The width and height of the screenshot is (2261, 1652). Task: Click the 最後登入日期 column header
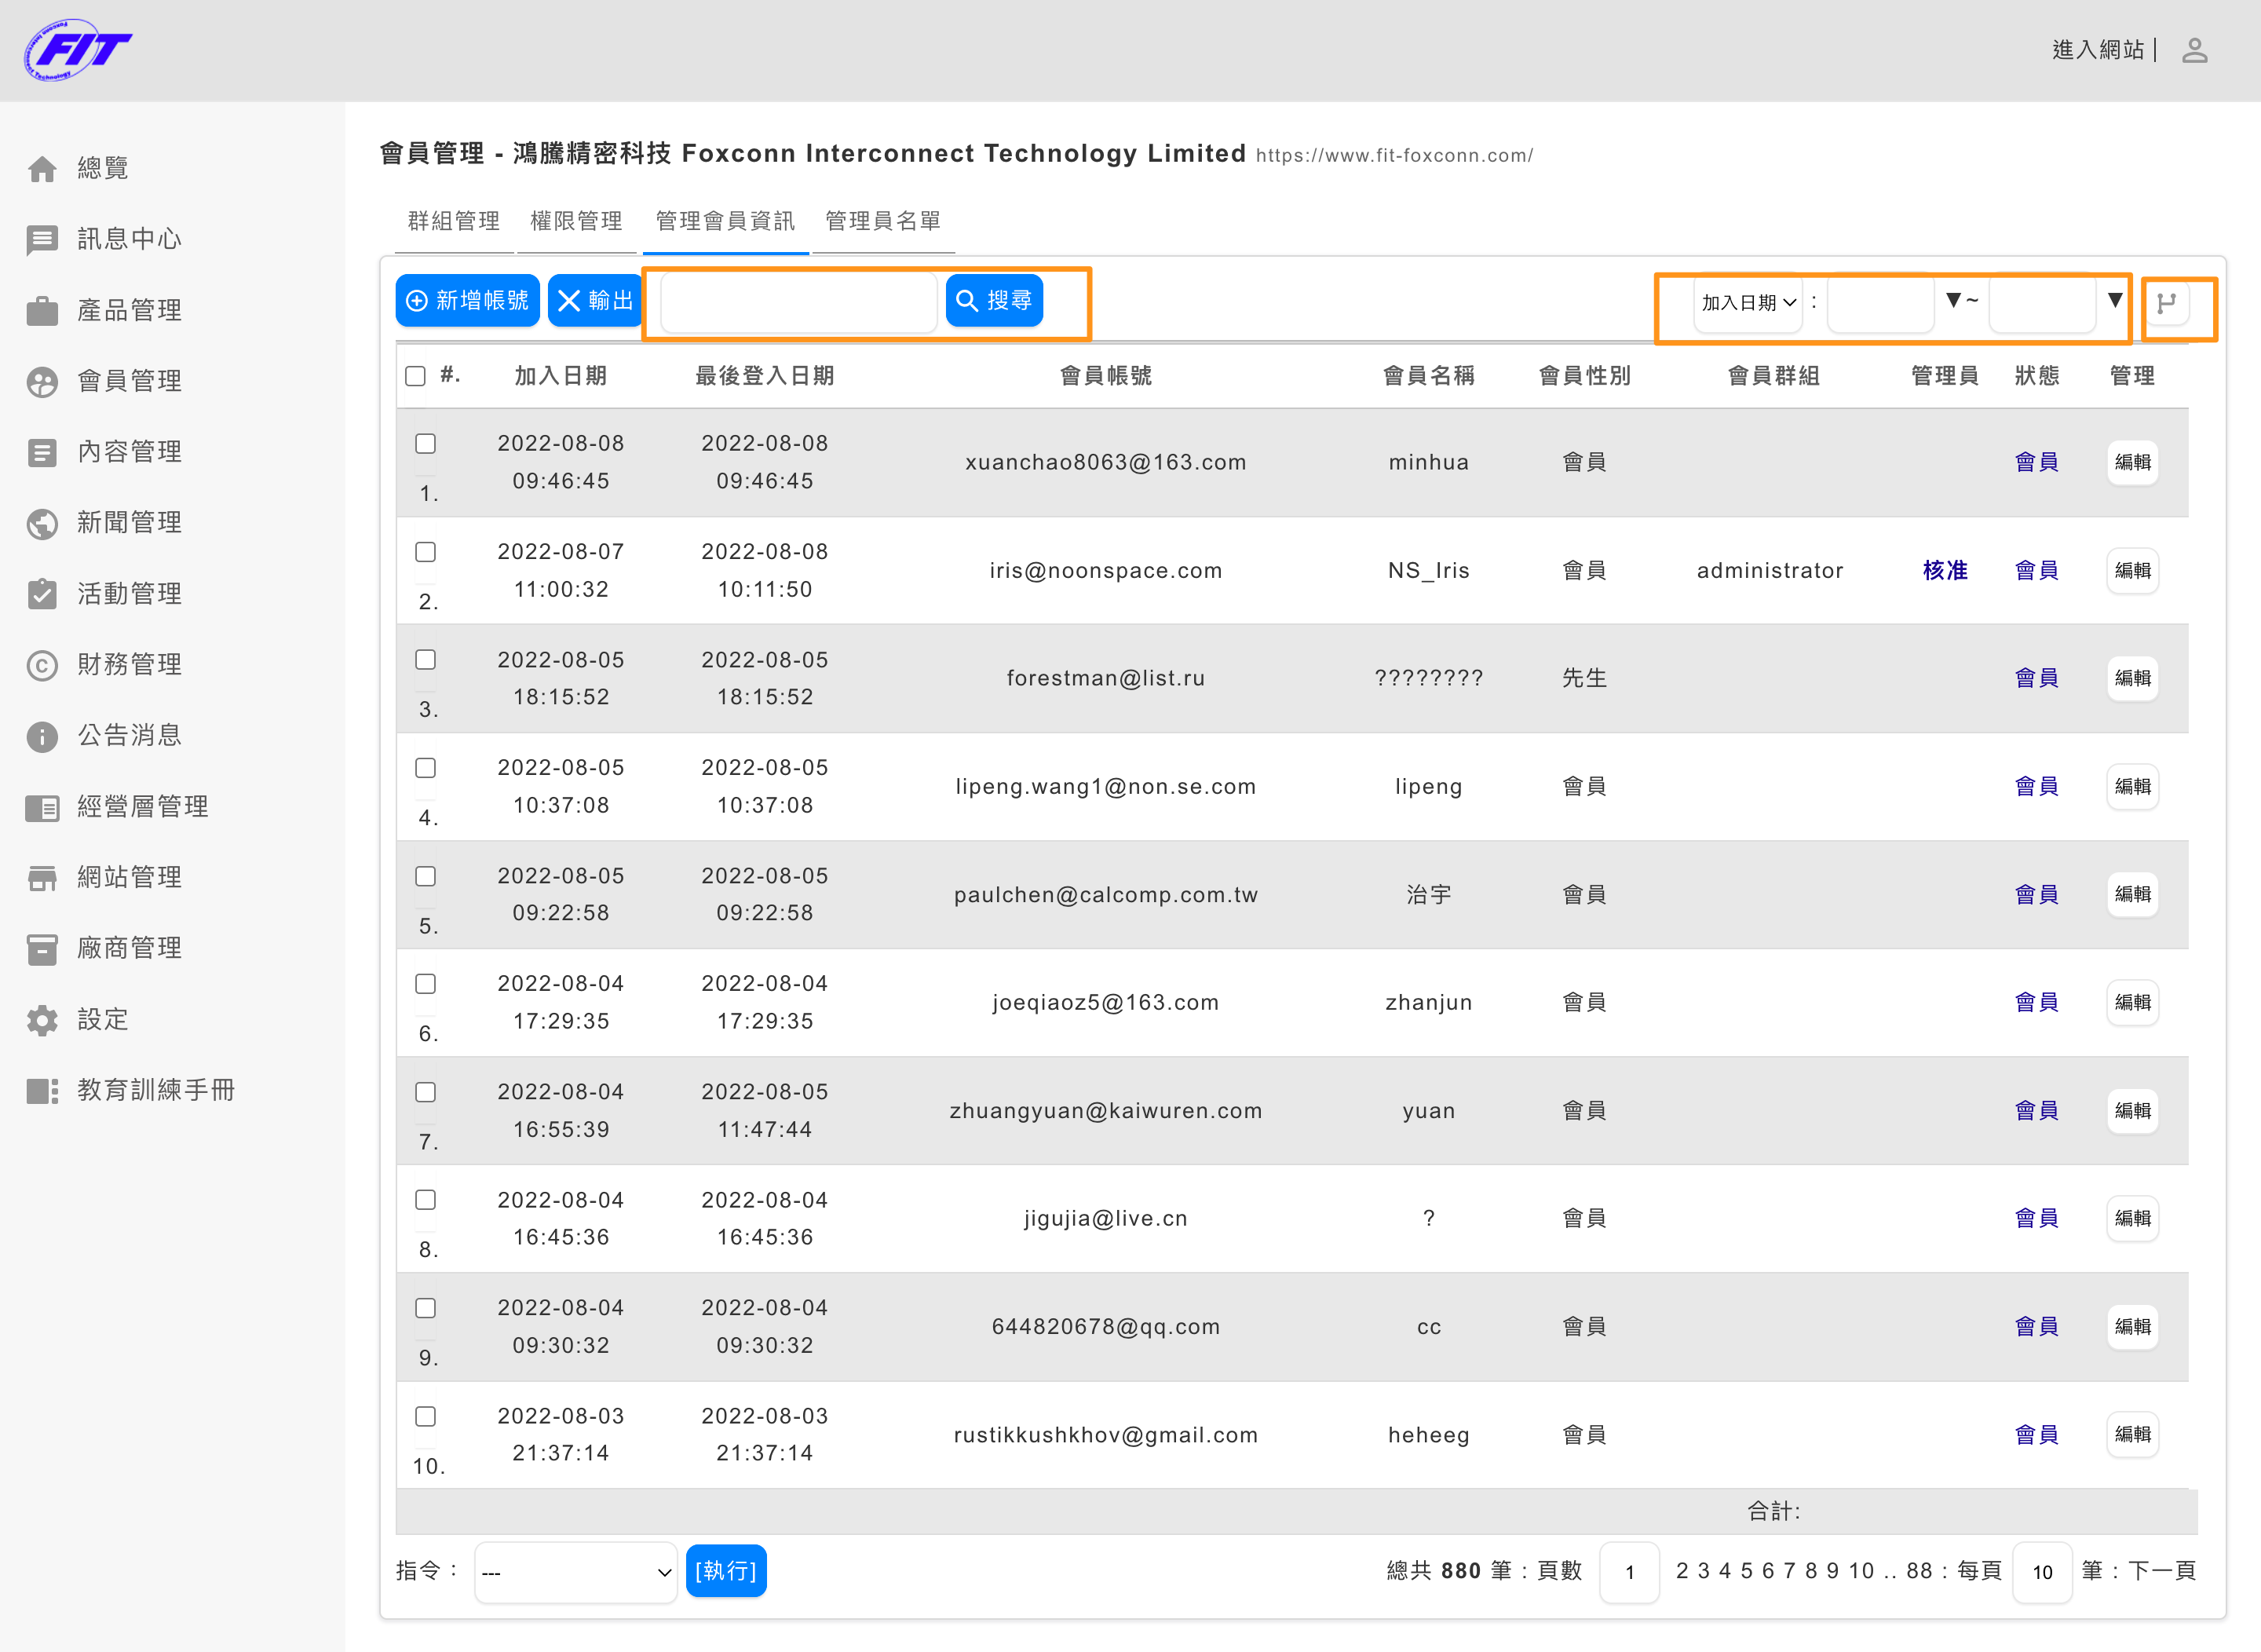[765, 376]
